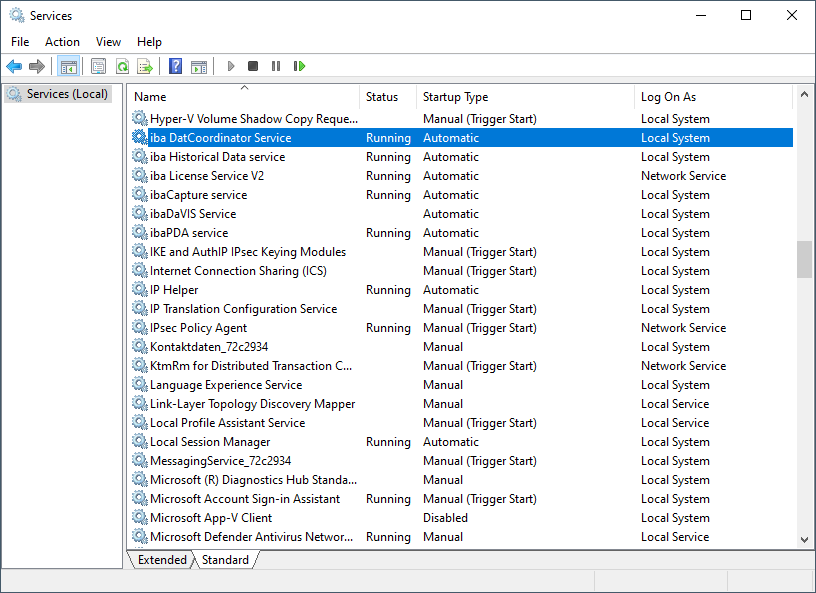Sort by the Log On As column header
The height and width of the screenshot is (593, 816).
[713, 97]
